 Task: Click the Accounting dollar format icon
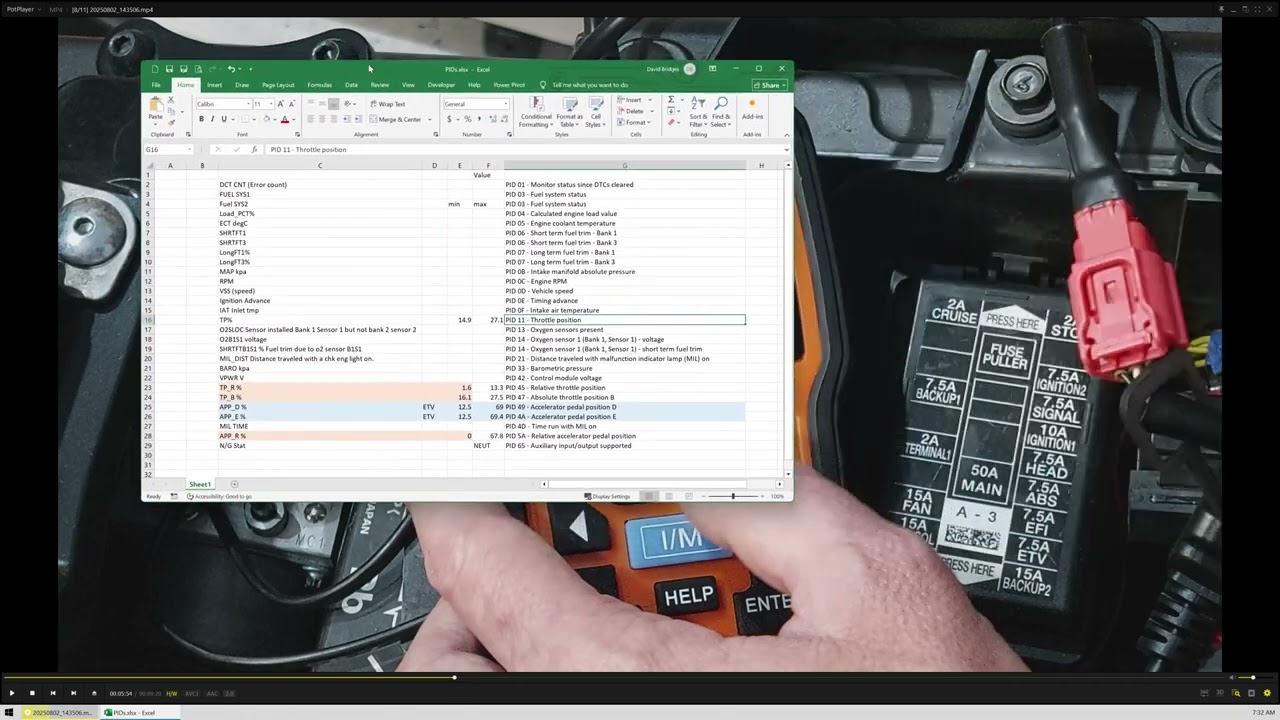pos(449,119)
